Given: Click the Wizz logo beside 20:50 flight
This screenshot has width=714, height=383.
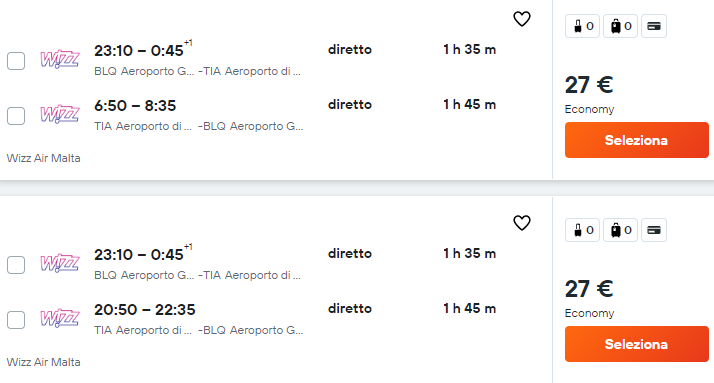Looking at the screenshot, I should [x=60, y=318].
